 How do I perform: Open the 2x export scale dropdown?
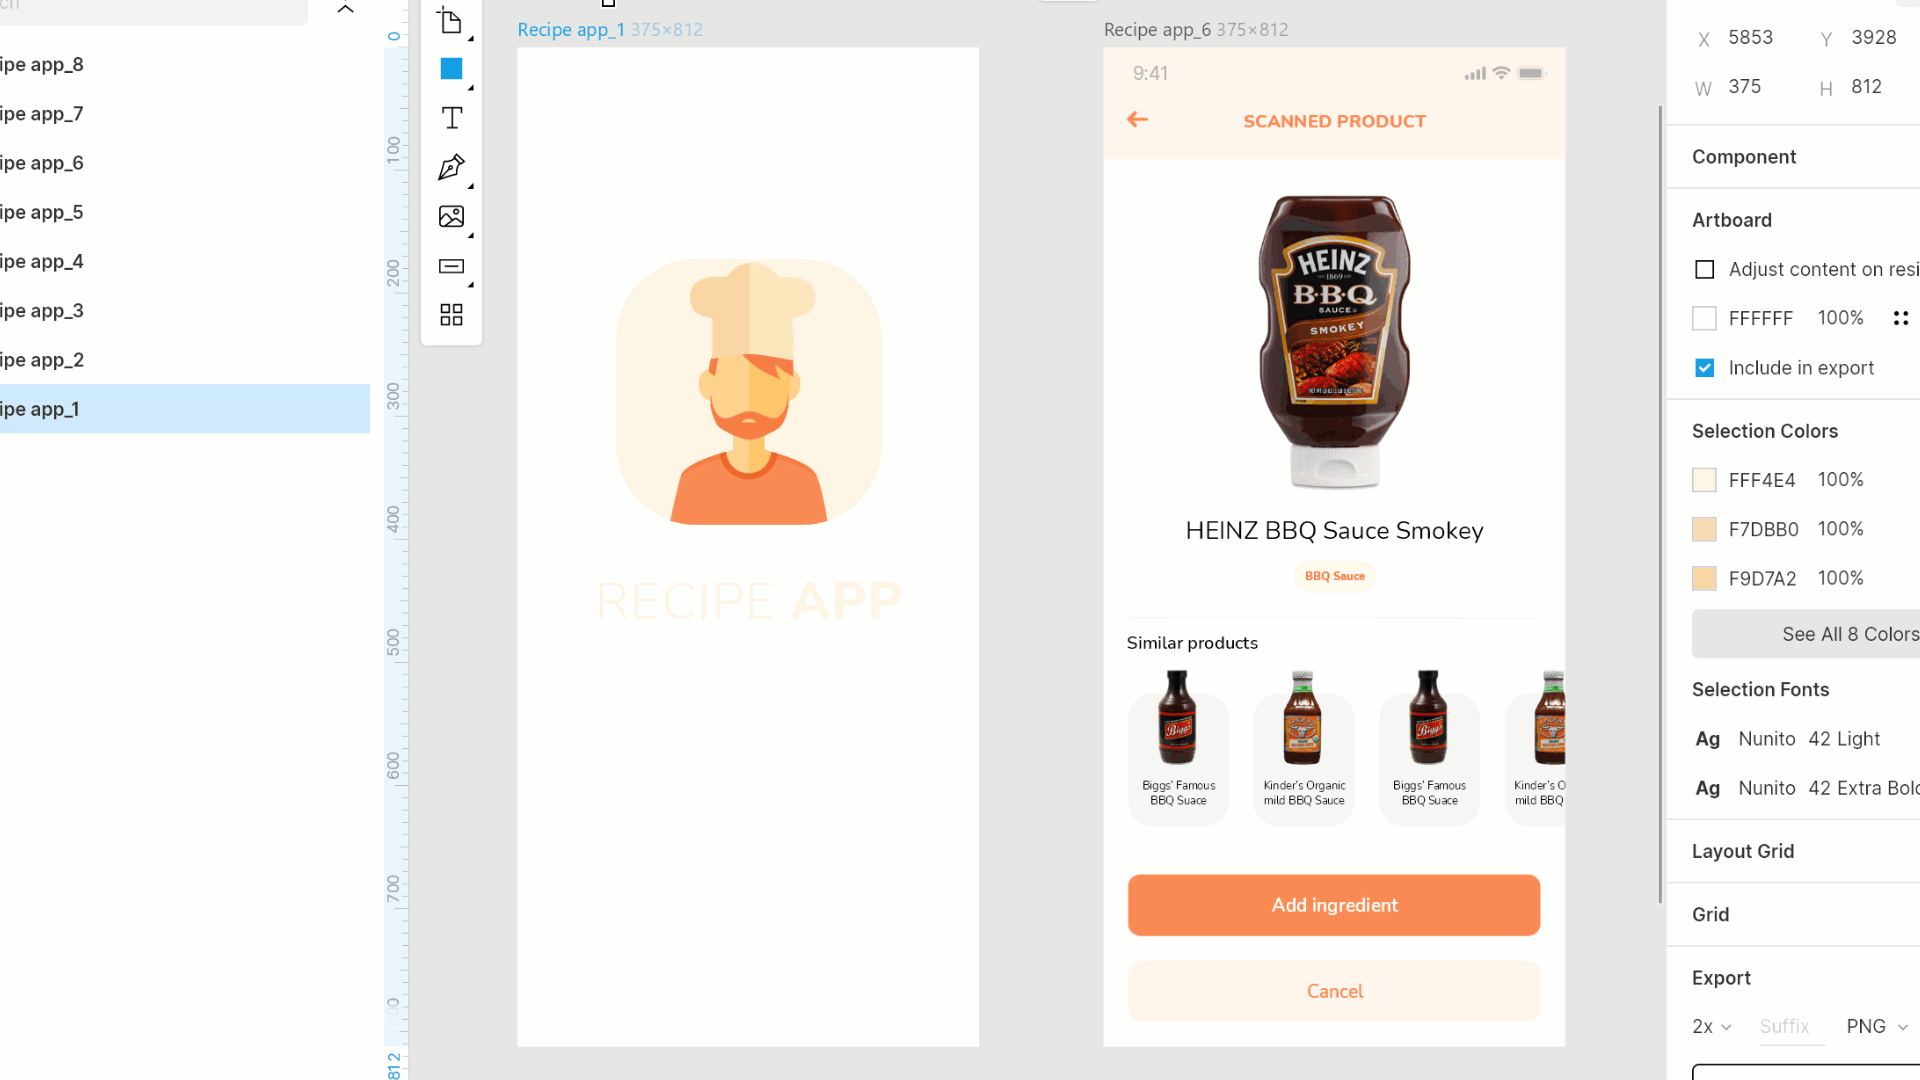pyautogui.click(x=1711, y=1027)
